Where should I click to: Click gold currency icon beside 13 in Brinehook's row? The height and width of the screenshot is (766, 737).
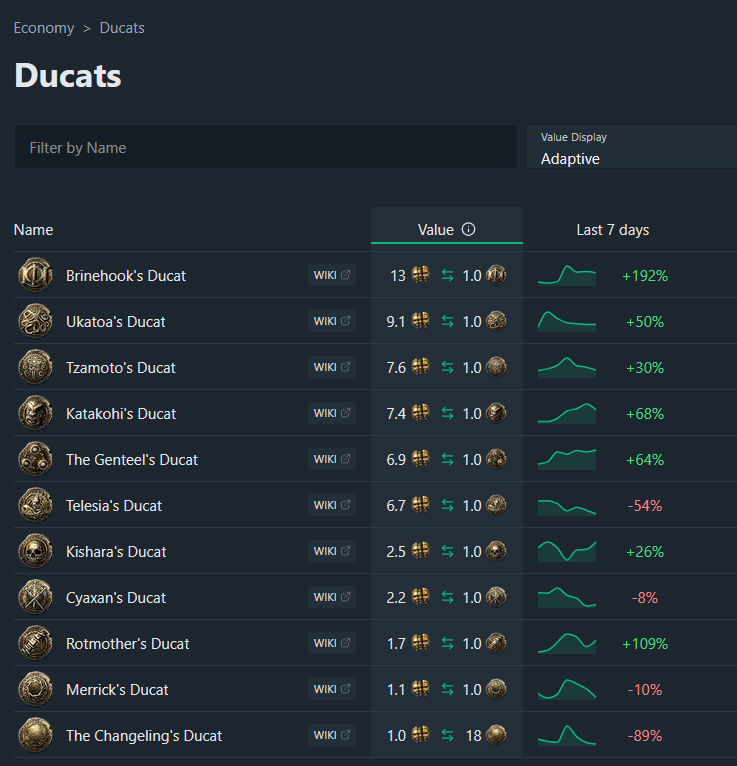point(421,275)
